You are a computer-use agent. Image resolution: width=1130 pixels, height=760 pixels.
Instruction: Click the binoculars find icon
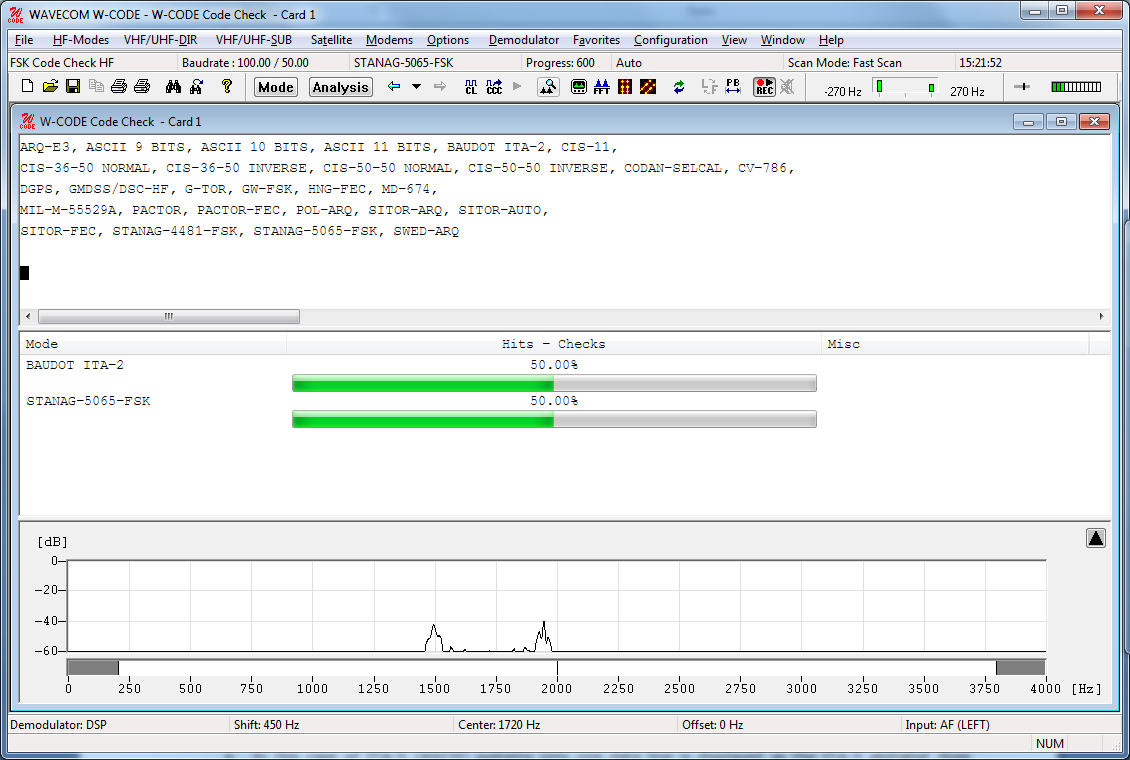[173, 86]
